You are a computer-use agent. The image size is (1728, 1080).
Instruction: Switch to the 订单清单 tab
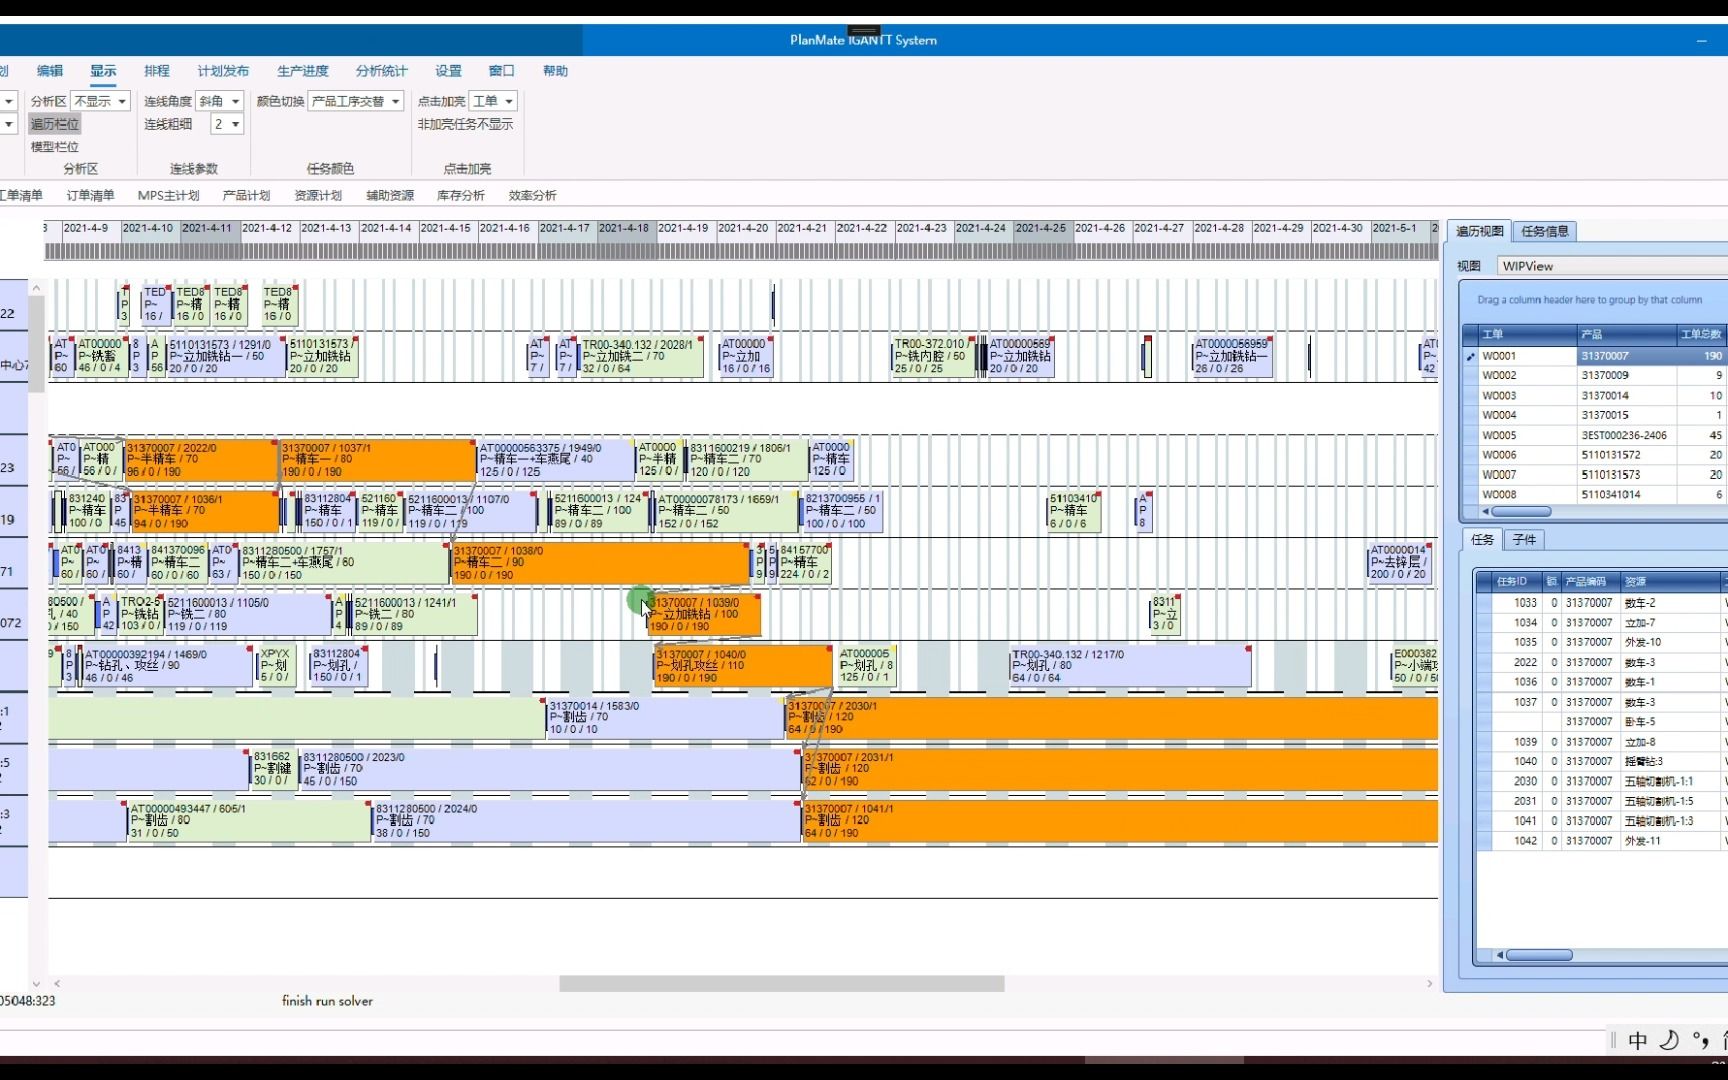[90, 195]
